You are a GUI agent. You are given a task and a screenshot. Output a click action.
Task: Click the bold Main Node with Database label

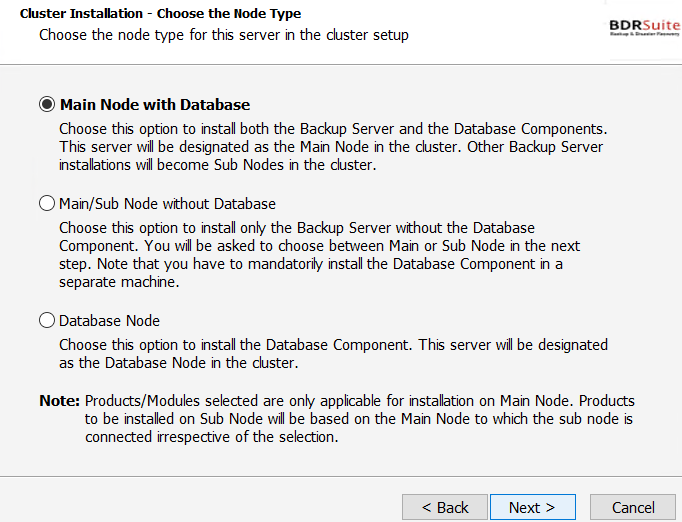pyautogui.click(x=155, y=105)
